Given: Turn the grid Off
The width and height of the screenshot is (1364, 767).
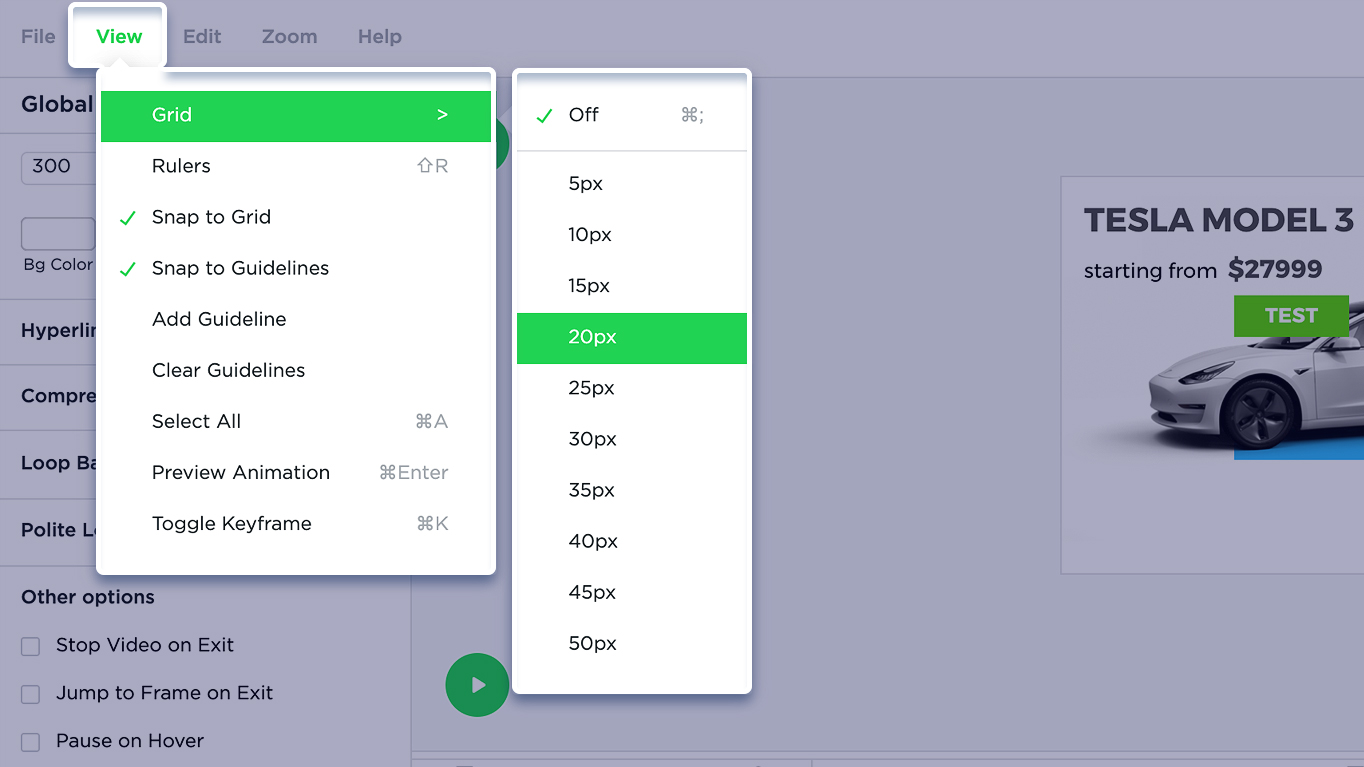Looking at the screenshot, I should (x=632, y=116).
